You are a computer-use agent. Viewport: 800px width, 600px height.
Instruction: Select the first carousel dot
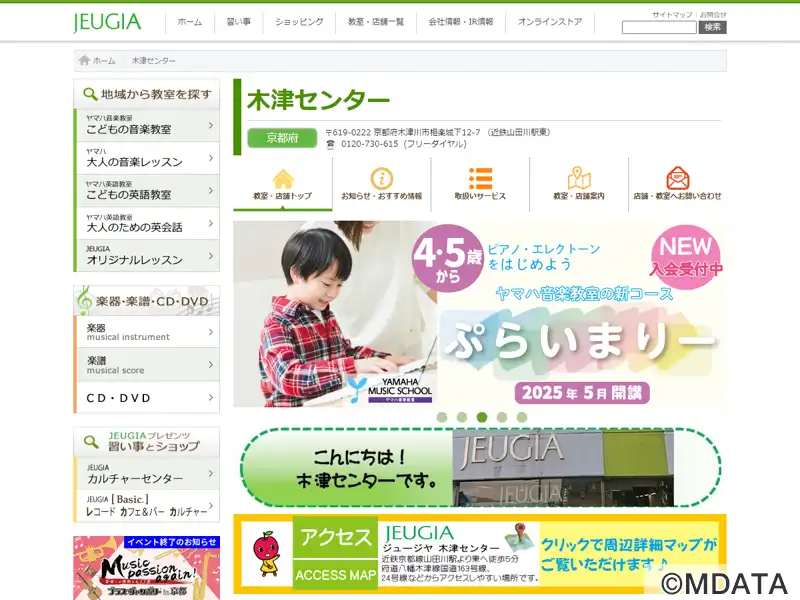pos(442,417)
